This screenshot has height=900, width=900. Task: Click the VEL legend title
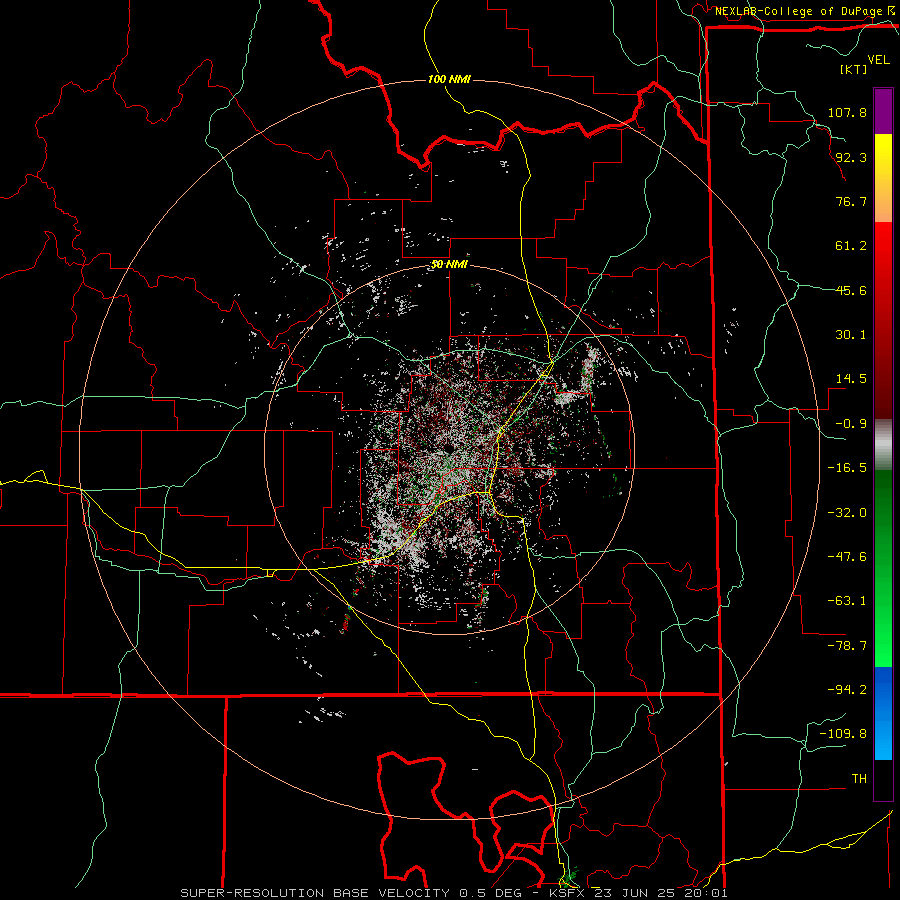click(x=878, y=60)
